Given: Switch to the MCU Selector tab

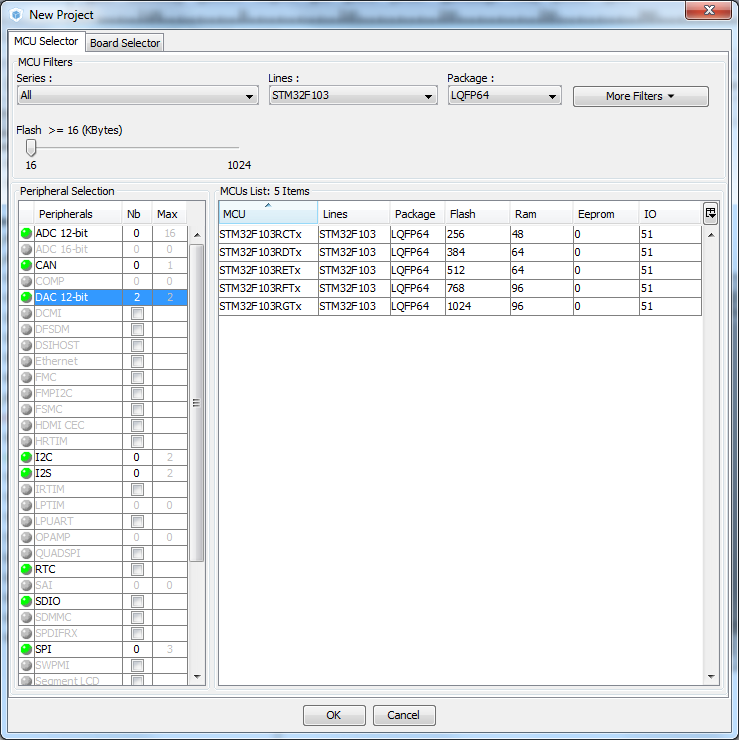Looking at the screenshot, I should click(46, 42).
